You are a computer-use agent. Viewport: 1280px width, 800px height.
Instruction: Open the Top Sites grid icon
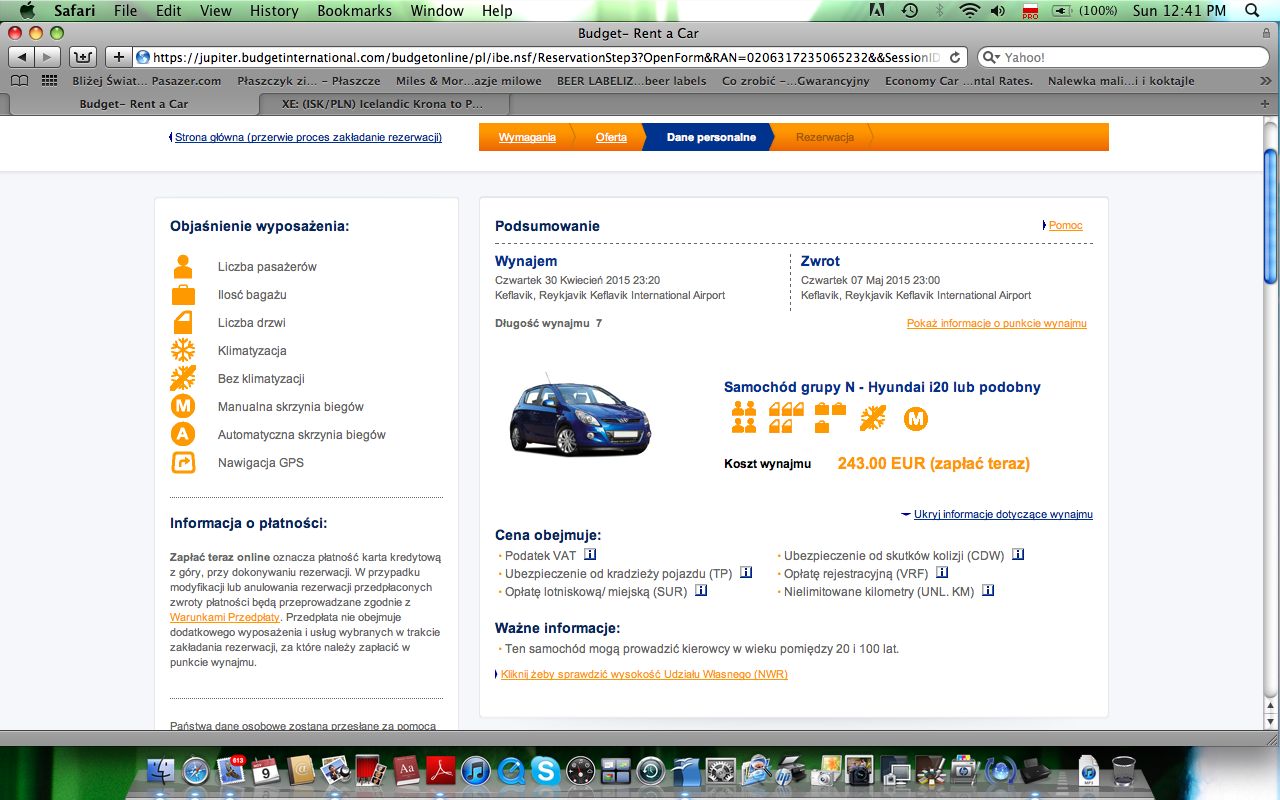[49, 81]
